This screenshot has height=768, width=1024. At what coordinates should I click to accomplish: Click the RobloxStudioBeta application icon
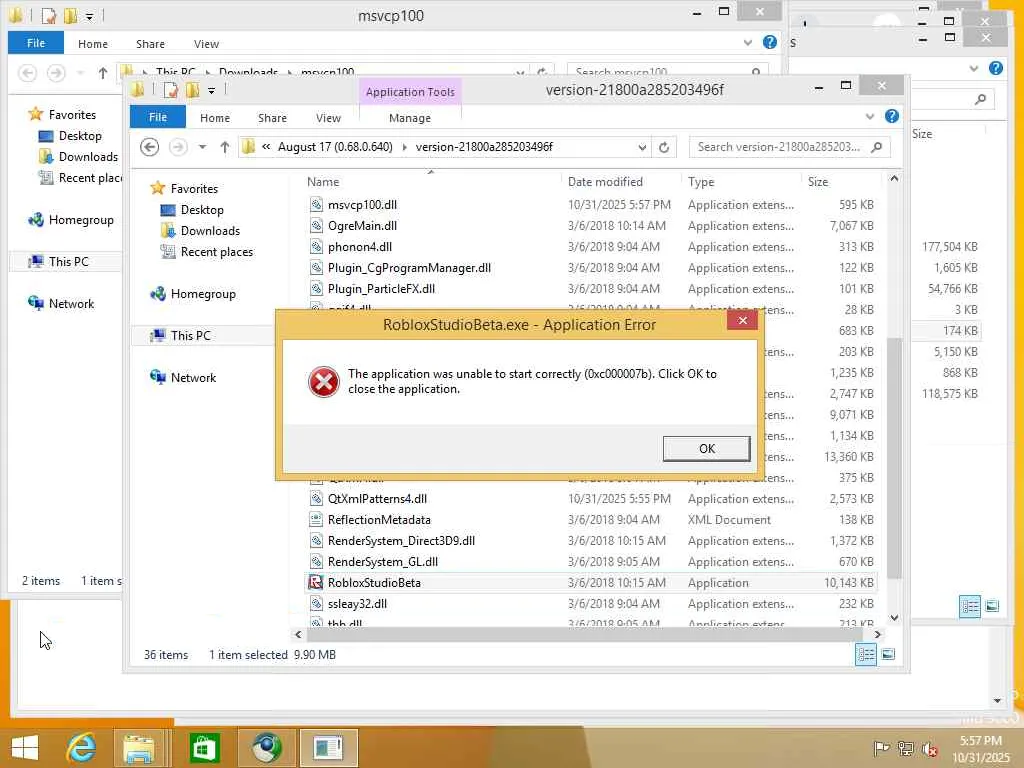click(x=316, y=583)
